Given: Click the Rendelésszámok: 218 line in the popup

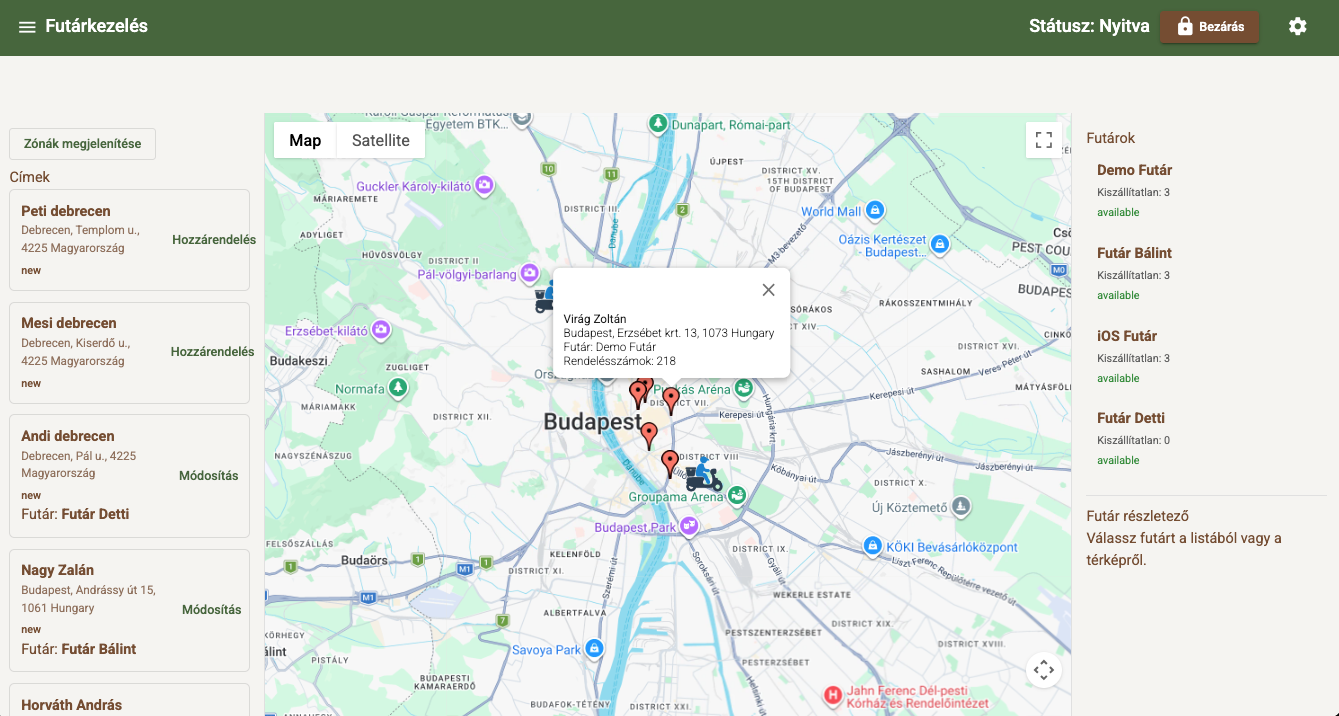Looking at the screenshot, I should (620, 361).
